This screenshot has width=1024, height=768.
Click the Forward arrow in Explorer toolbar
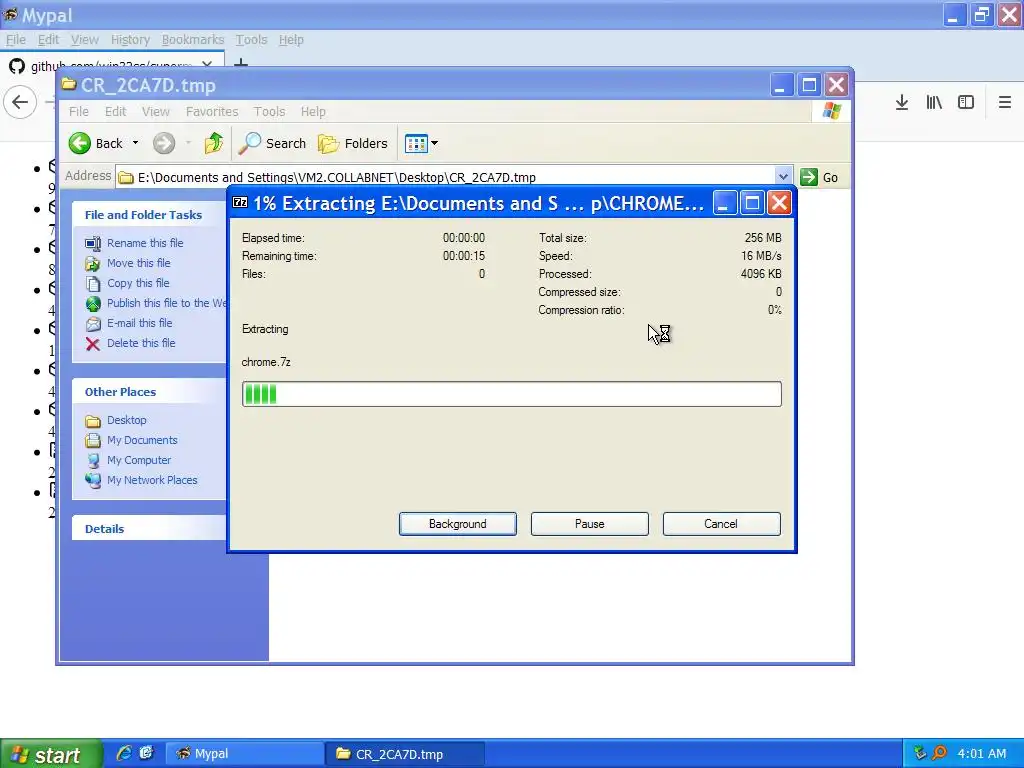tap(164, 143)
